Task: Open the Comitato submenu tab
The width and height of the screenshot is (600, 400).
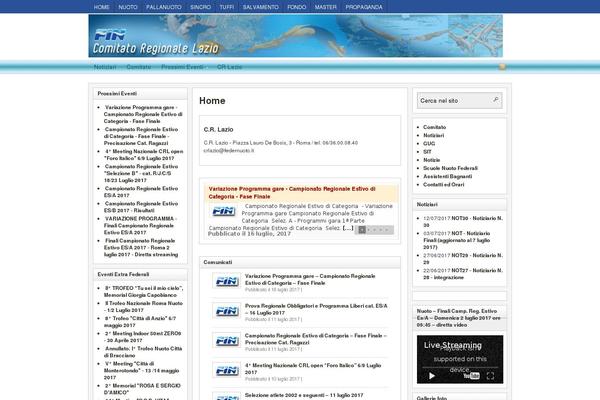Action: coord(139,67)
